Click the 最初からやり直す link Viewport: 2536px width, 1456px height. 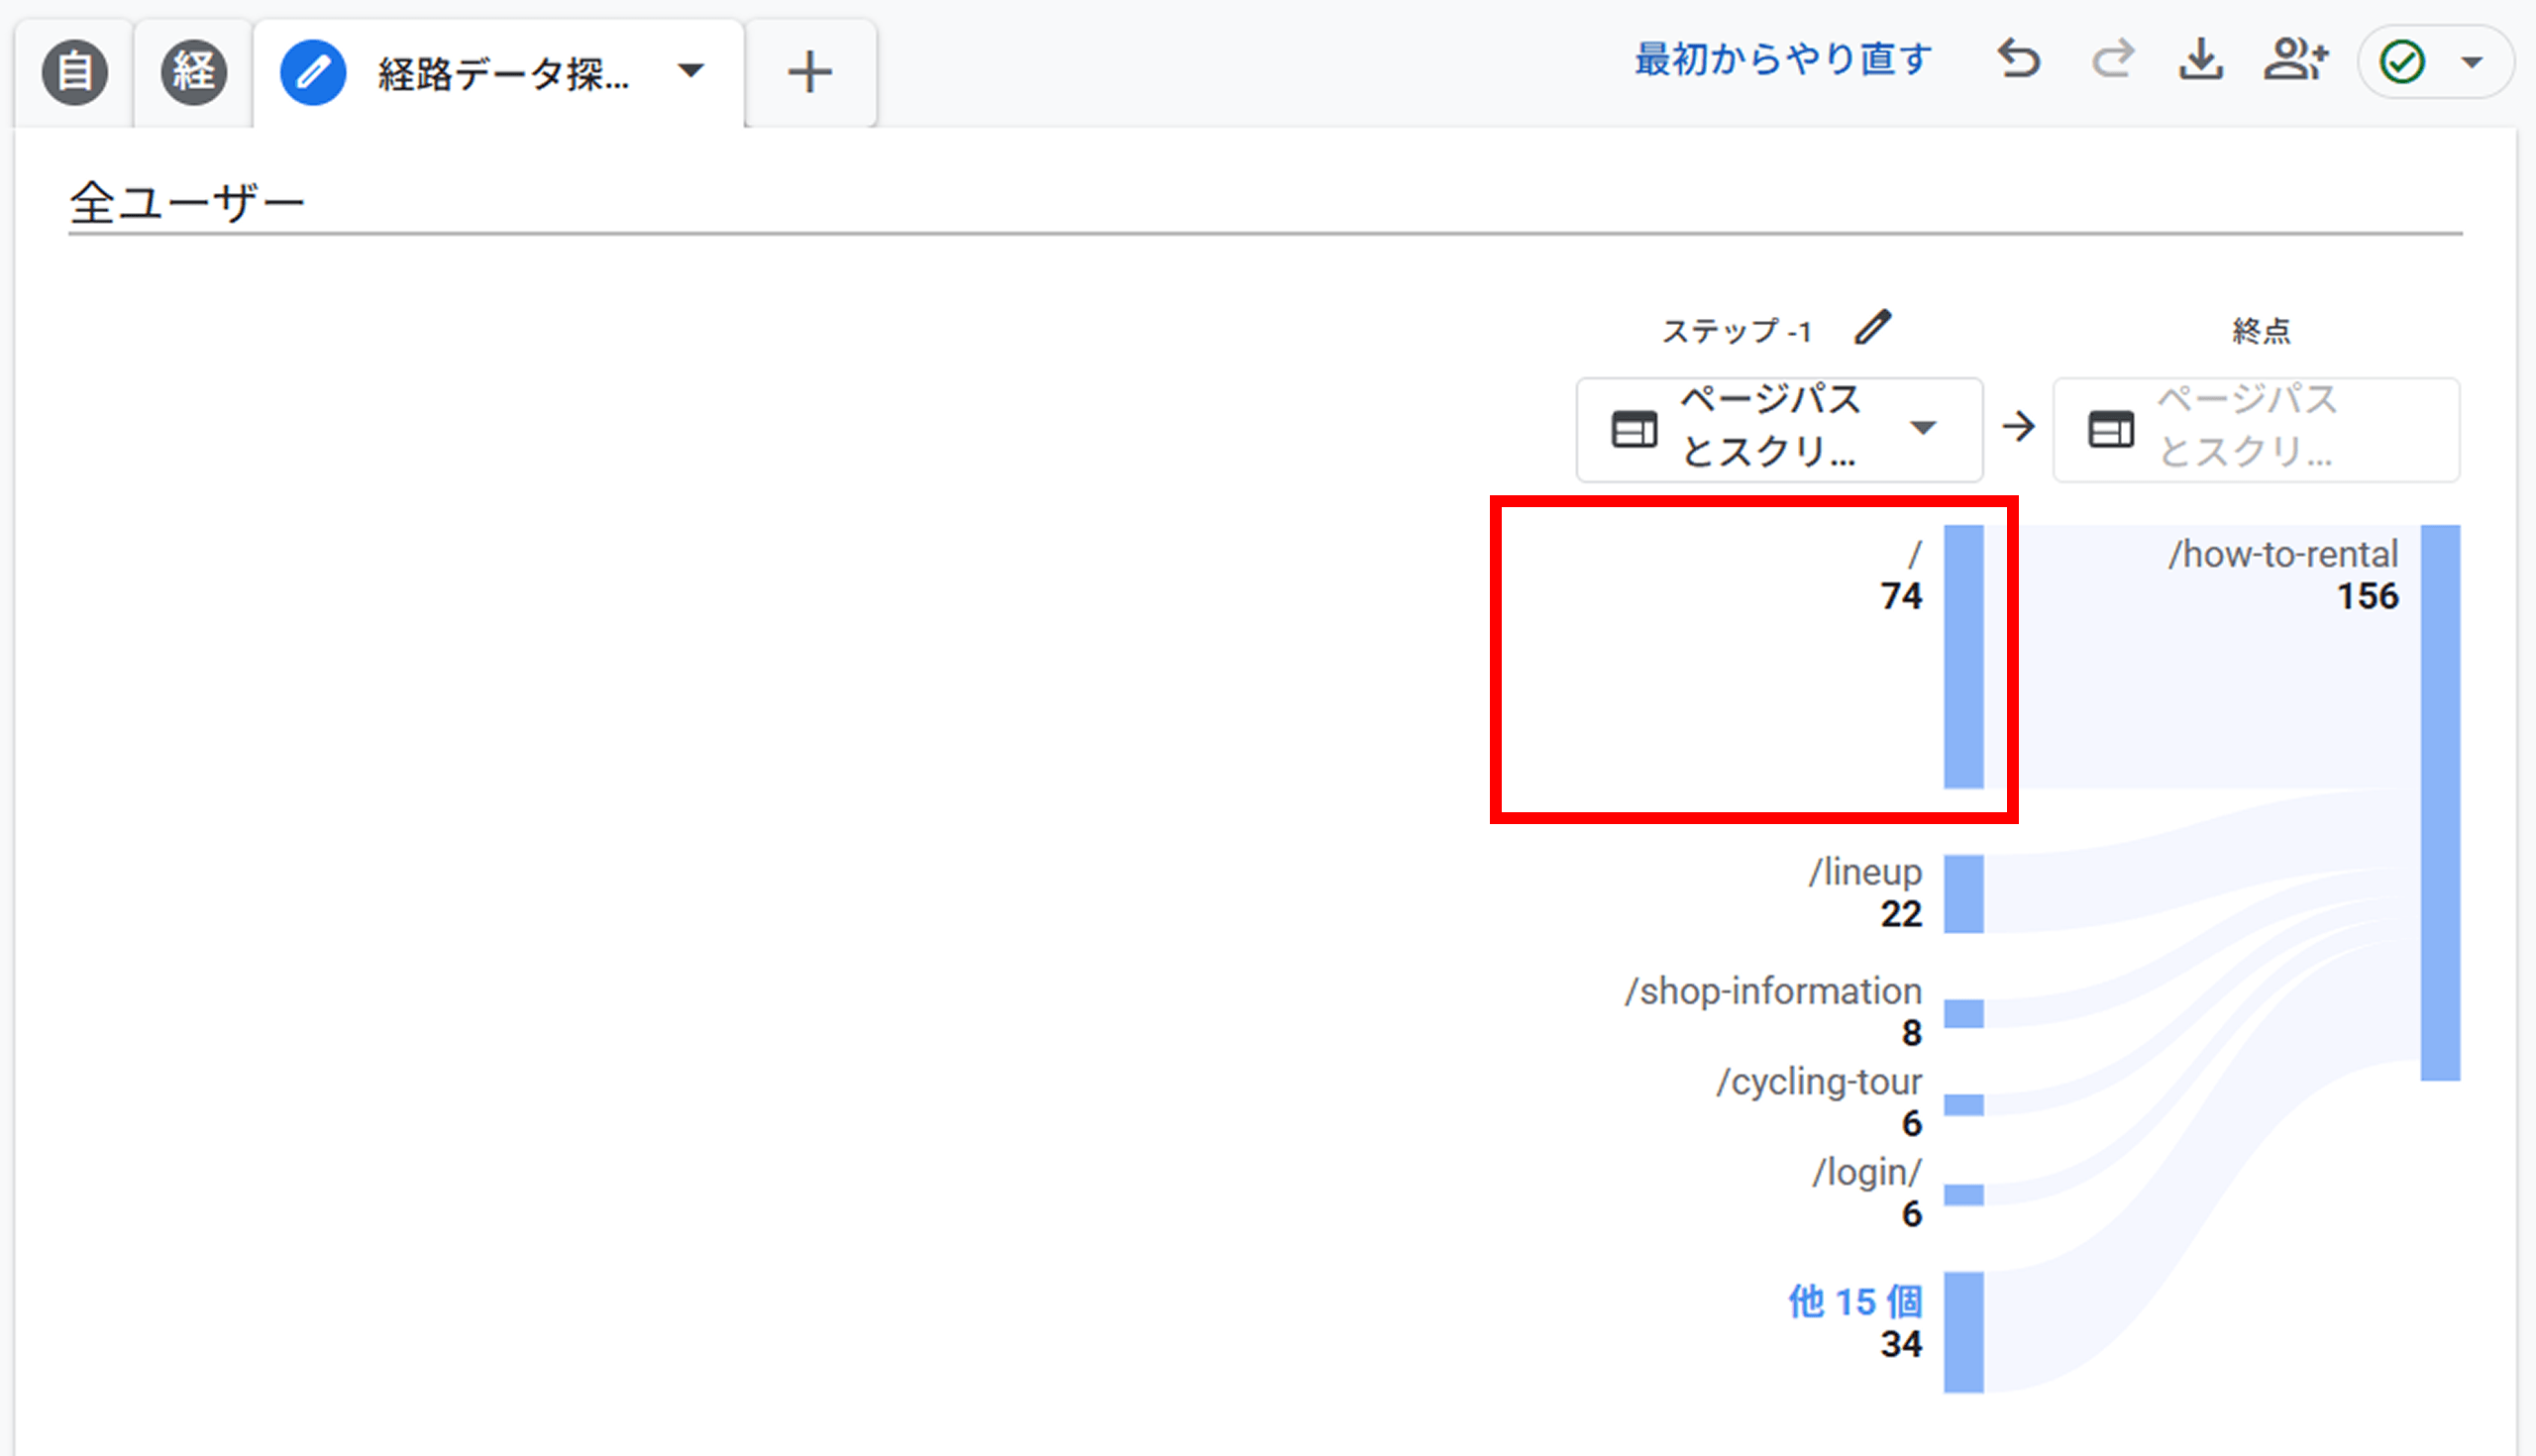pos(1783,59)
